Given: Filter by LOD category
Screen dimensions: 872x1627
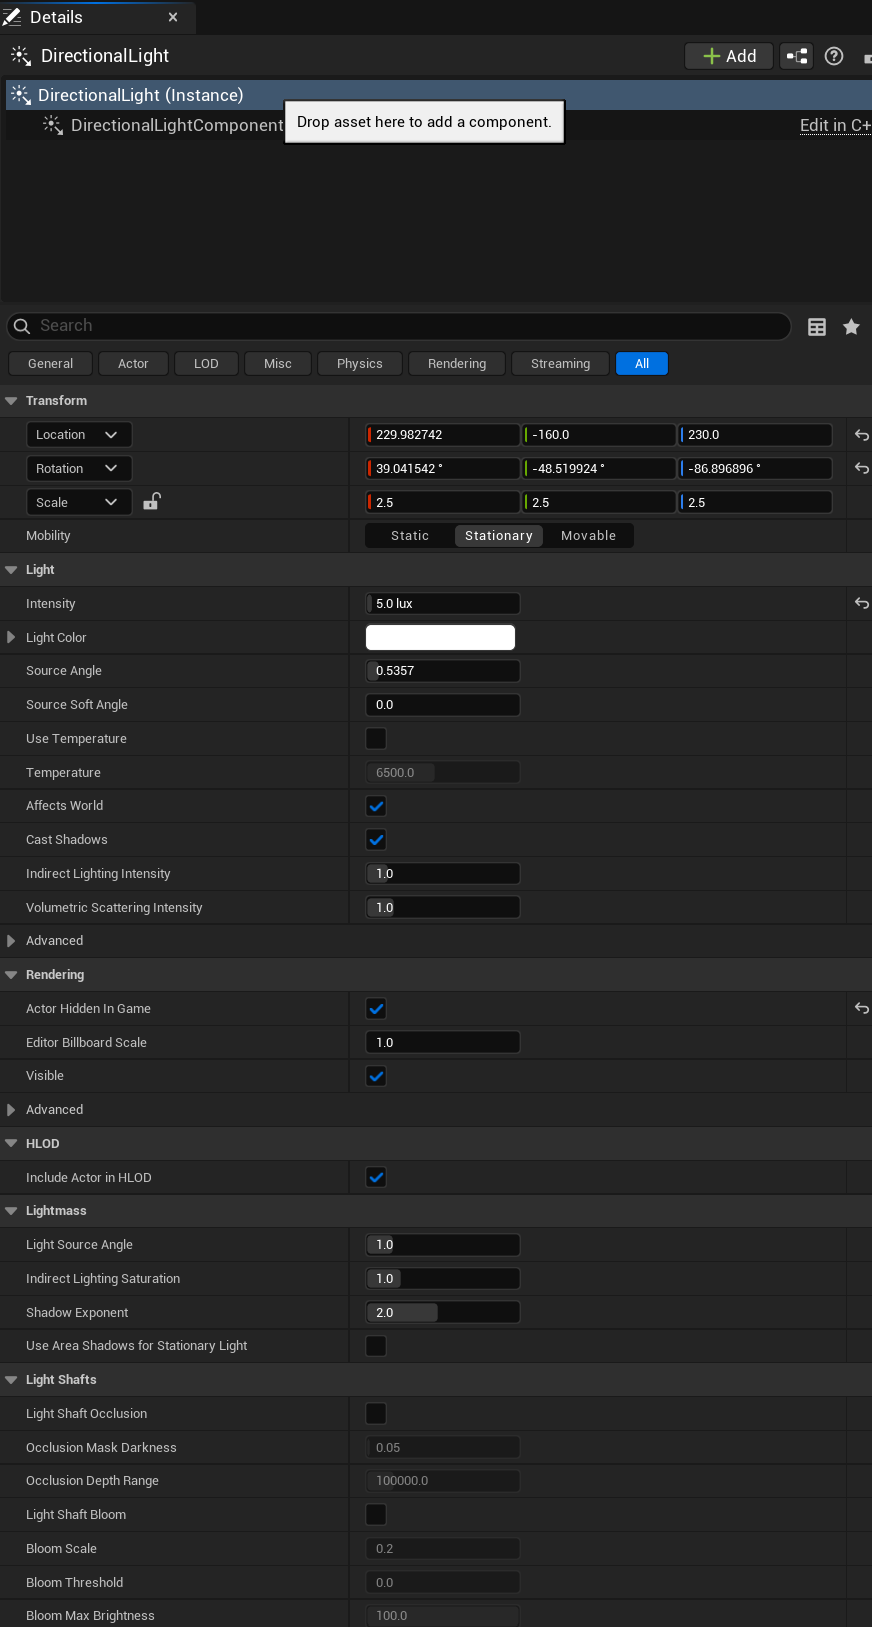Looking at the screenshot, I should coord(206,364).
